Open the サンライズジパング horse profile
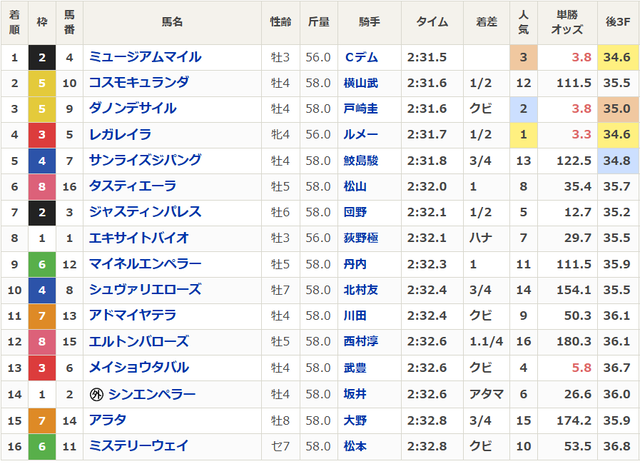Screen dimensions: 640x464 [145, 160]
